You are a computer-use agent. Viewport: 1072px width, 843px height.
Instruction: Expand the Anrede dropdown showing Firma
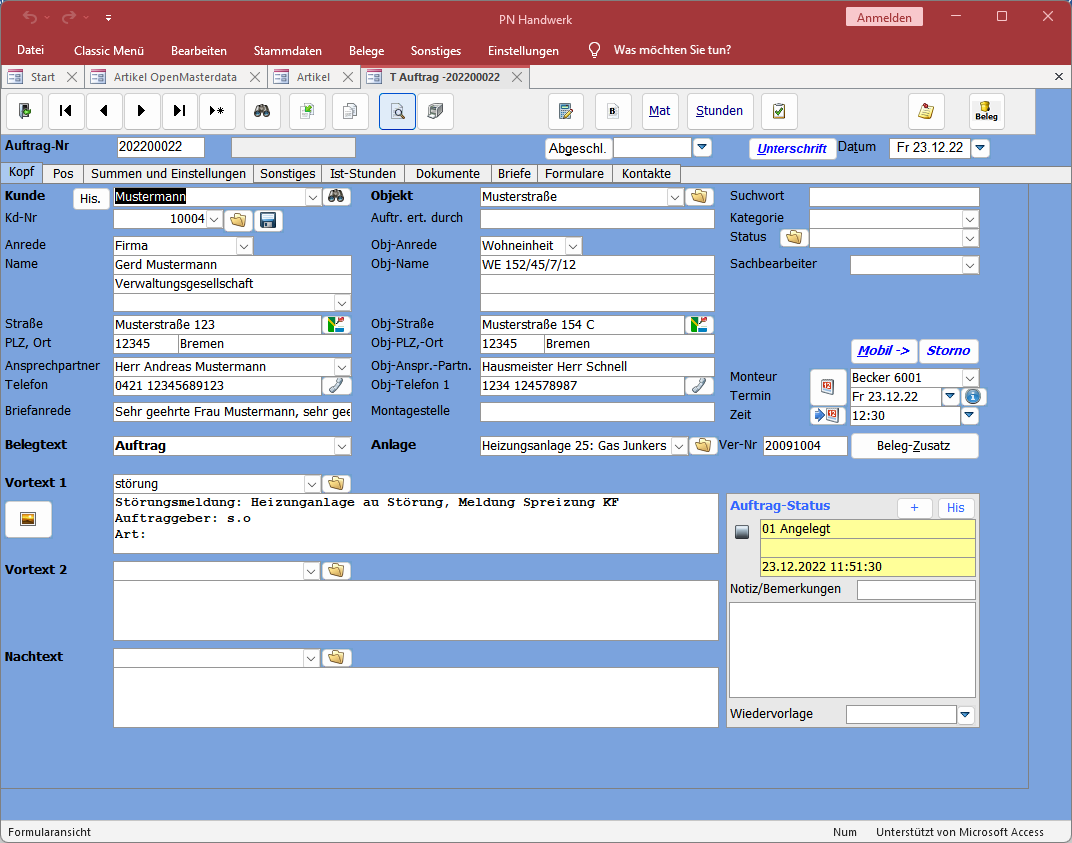point(244,246)
